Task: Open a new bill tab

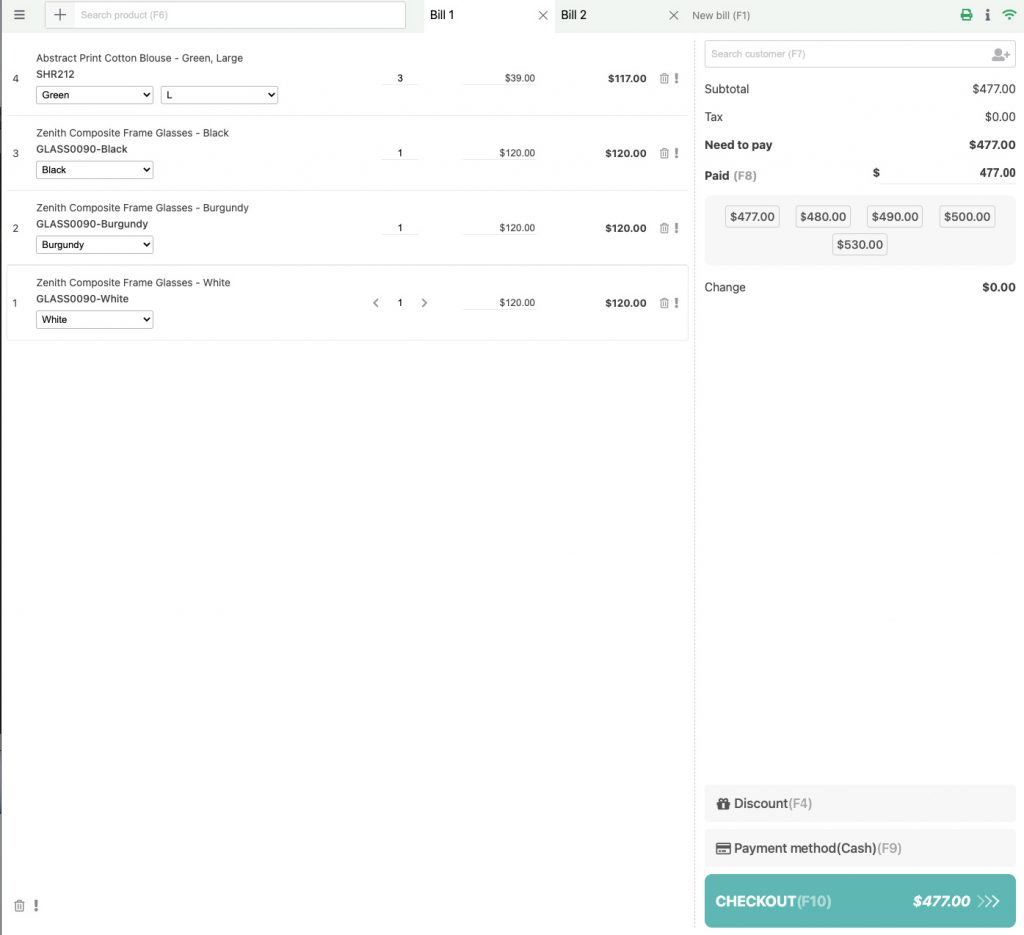Action: click(722, 15)
